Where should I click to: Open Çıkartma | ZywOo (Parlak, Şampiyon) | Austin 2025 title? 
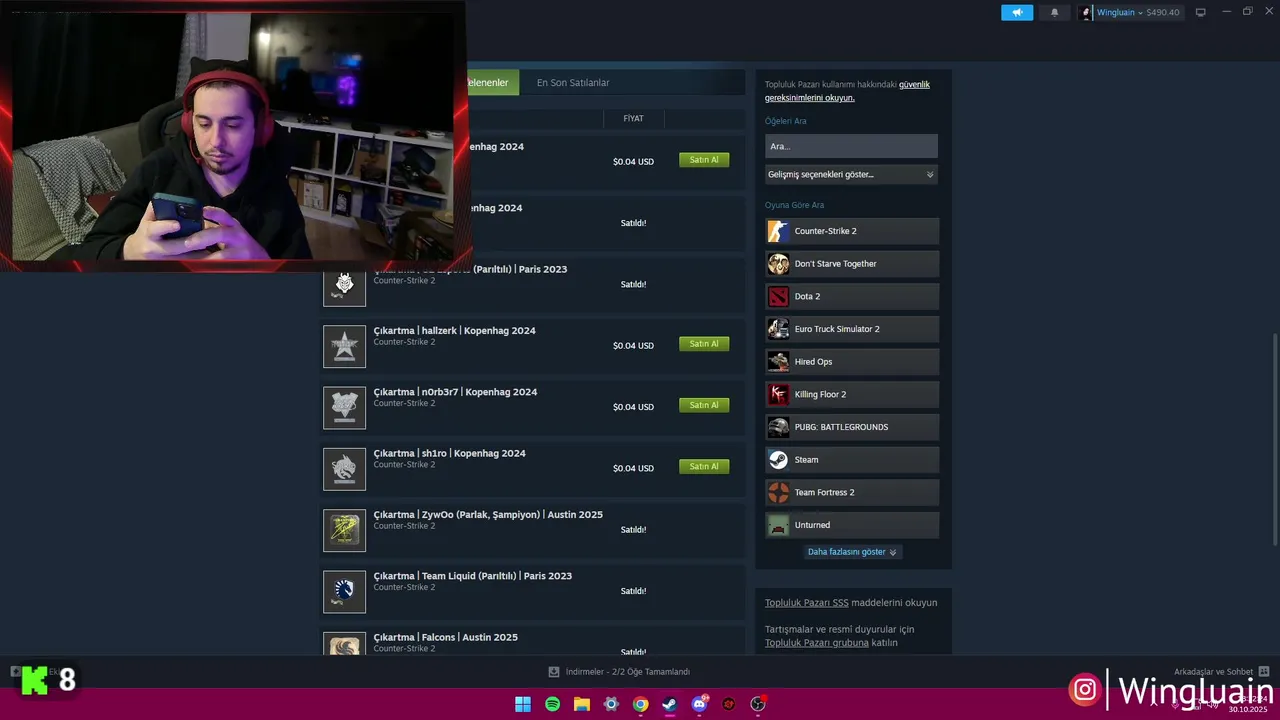(x=488, y=515)
